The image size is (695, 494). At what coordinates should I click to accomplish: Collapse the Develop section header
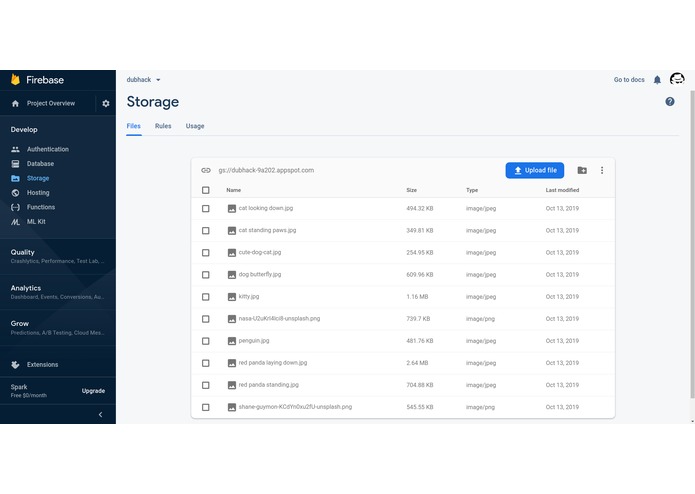[24, 130]
